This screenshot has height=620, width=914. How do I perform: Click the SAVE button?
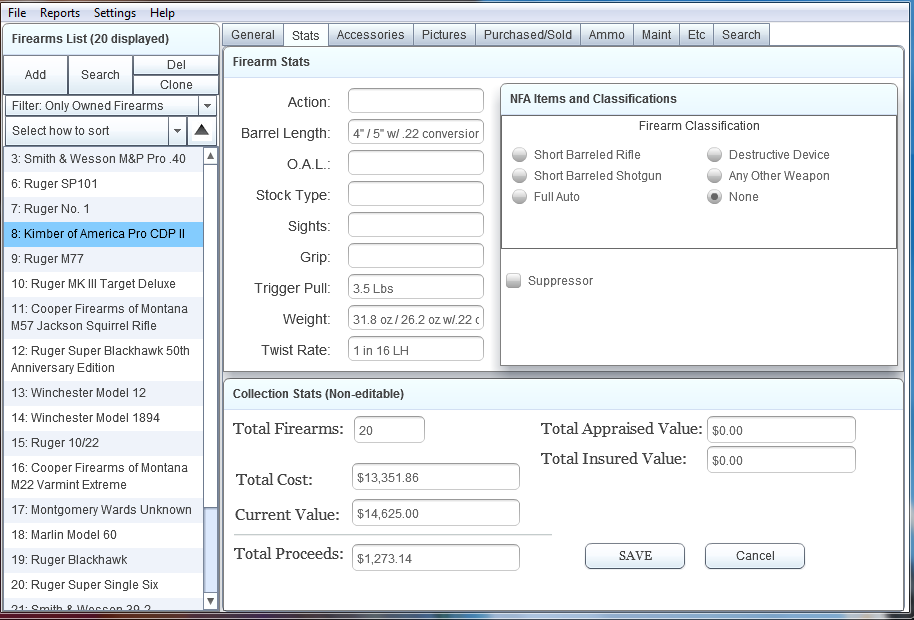coord(635,556)
